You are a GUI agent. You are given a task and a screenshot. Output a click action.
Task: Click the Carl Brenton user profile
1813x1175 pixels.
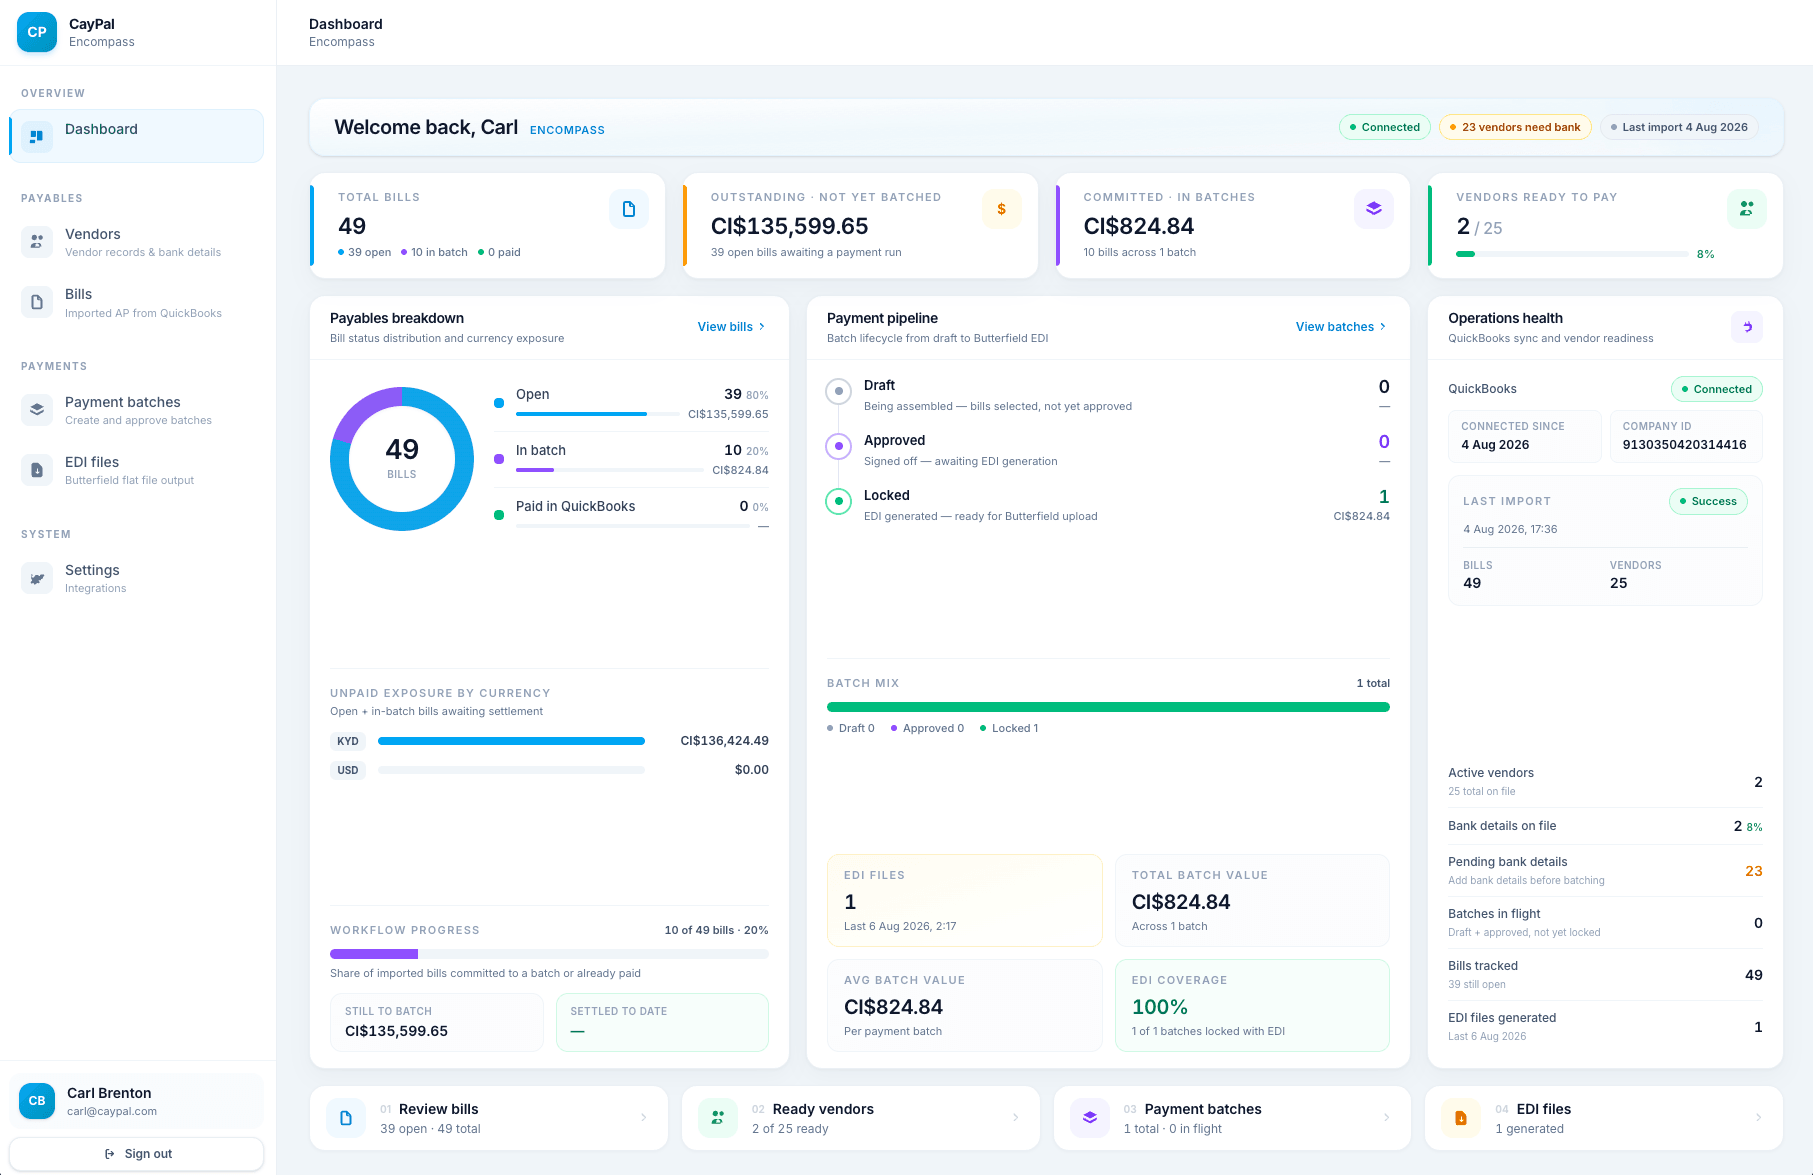[137, 1101]
